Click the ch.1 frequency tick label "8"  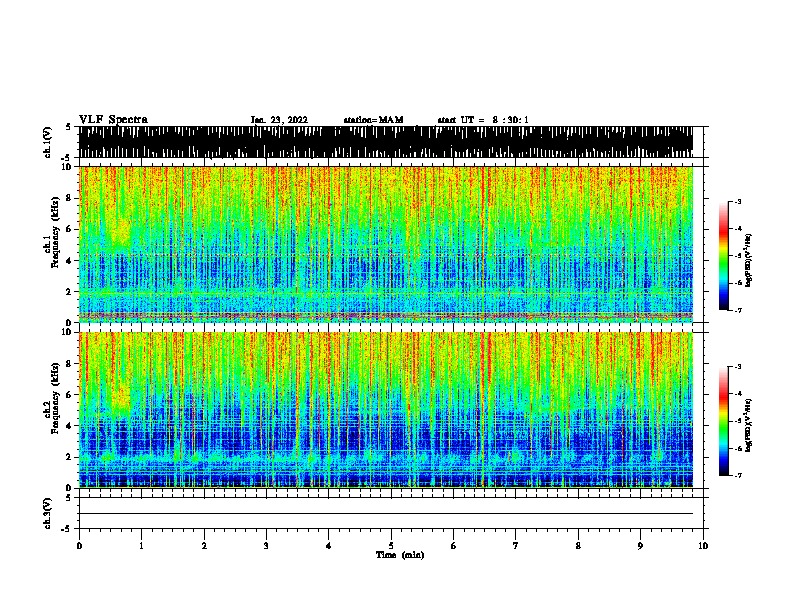click(x=69, y=198)
